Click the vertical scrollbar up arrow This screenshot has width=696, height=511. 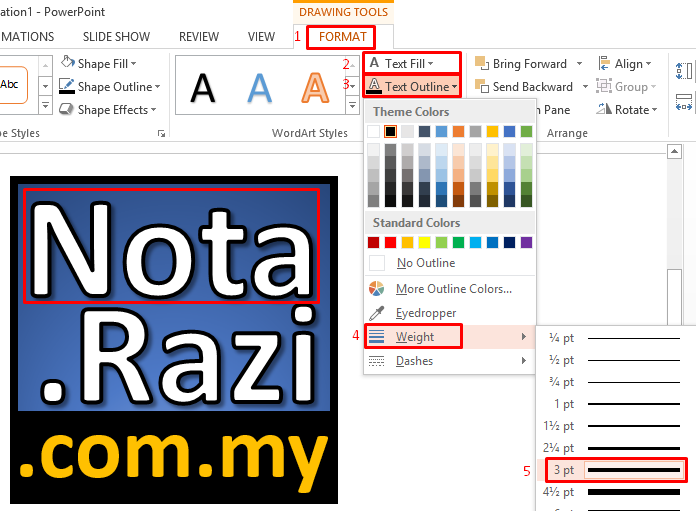[x=674, y=152]
